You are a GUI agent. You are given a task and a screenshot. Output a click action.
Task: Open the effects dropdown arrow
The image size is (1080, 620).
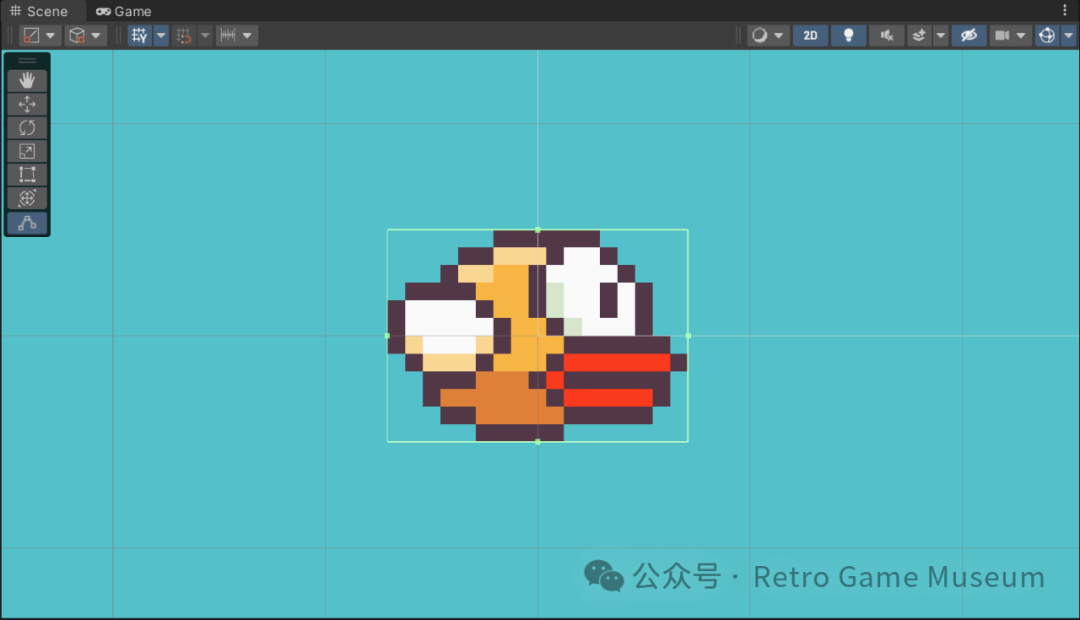(940, 35)
